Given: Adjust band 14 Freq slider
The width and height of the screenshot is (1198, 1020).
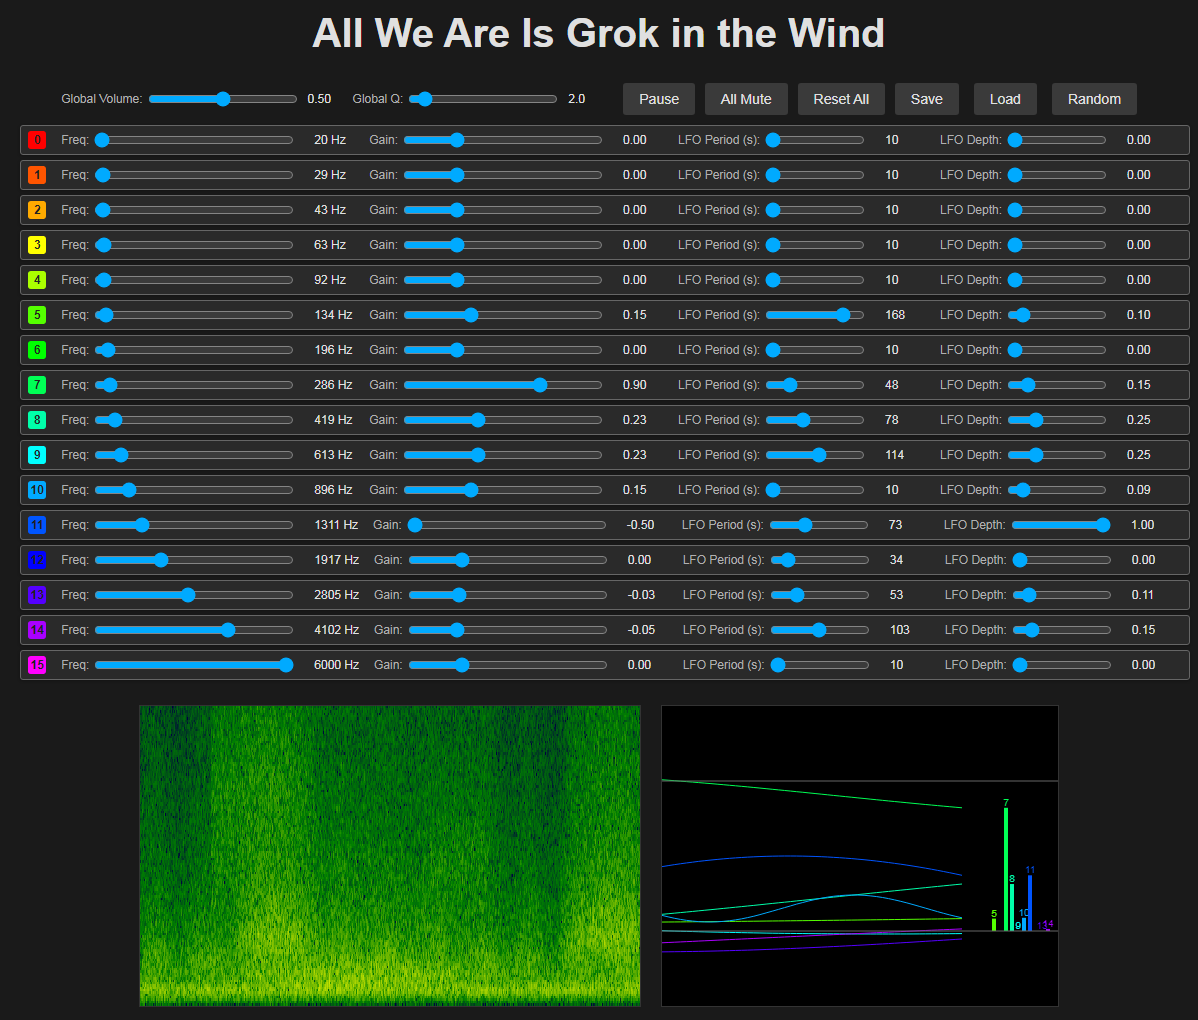Looking at the screenshot, I should (194, 630).
